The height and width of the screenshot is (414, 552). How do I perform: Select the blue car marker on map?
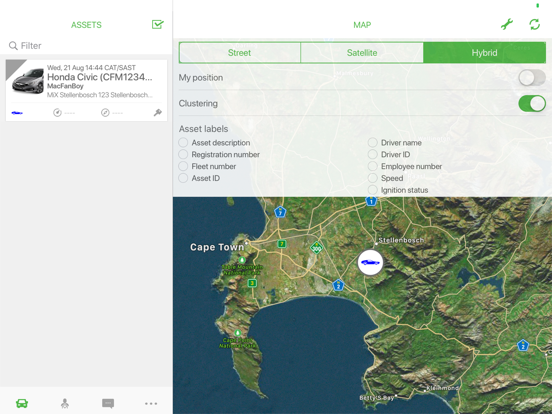click(370, 262)
